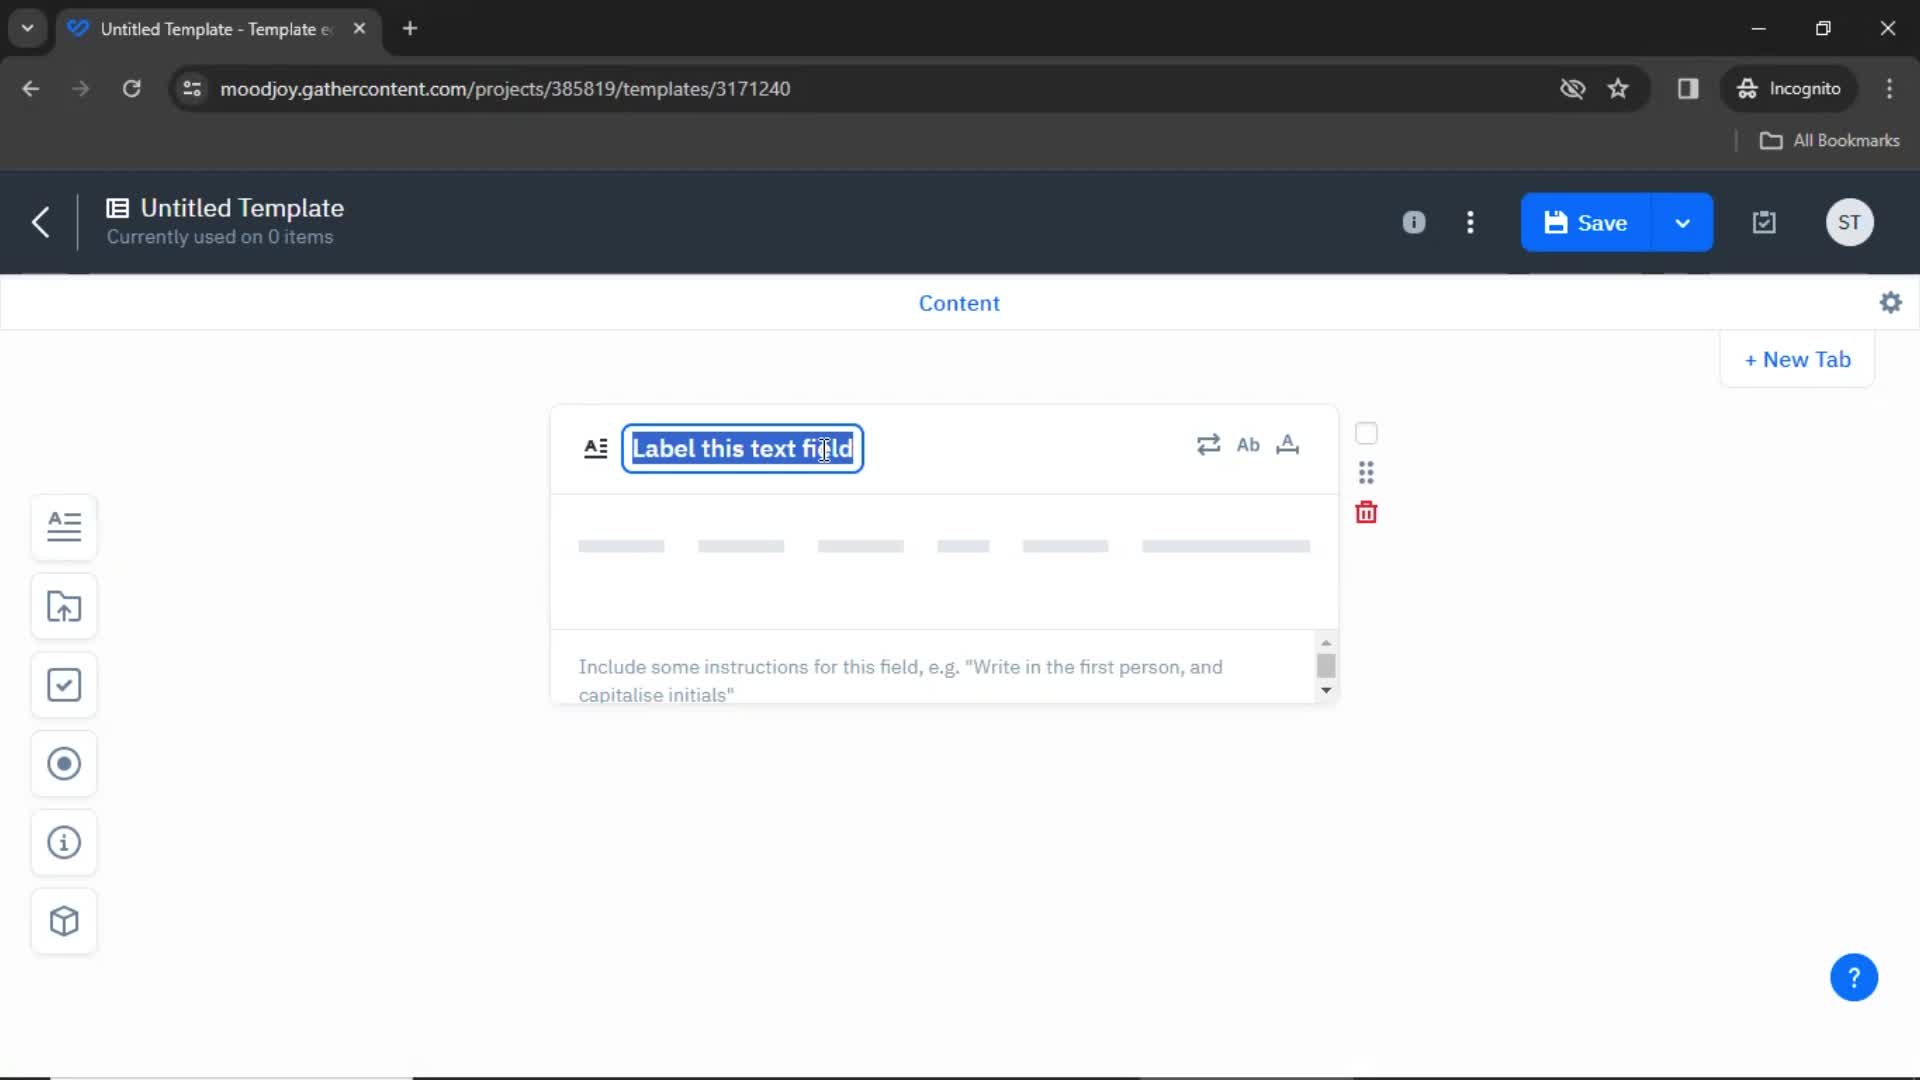Image resolution: width=1920 pixels, height=1080 pixels.
Task: Click the Content tab label
Action: point(959,302)
